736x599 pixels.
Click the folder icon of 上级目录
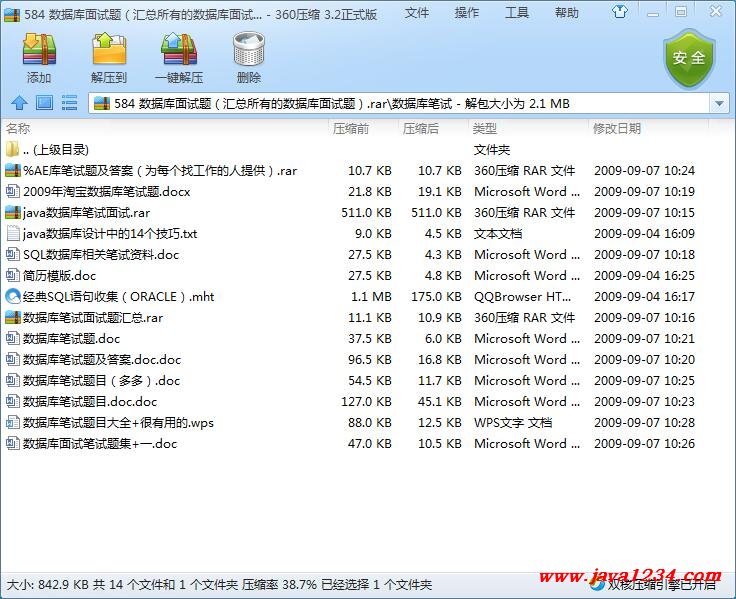coord(12,149)
